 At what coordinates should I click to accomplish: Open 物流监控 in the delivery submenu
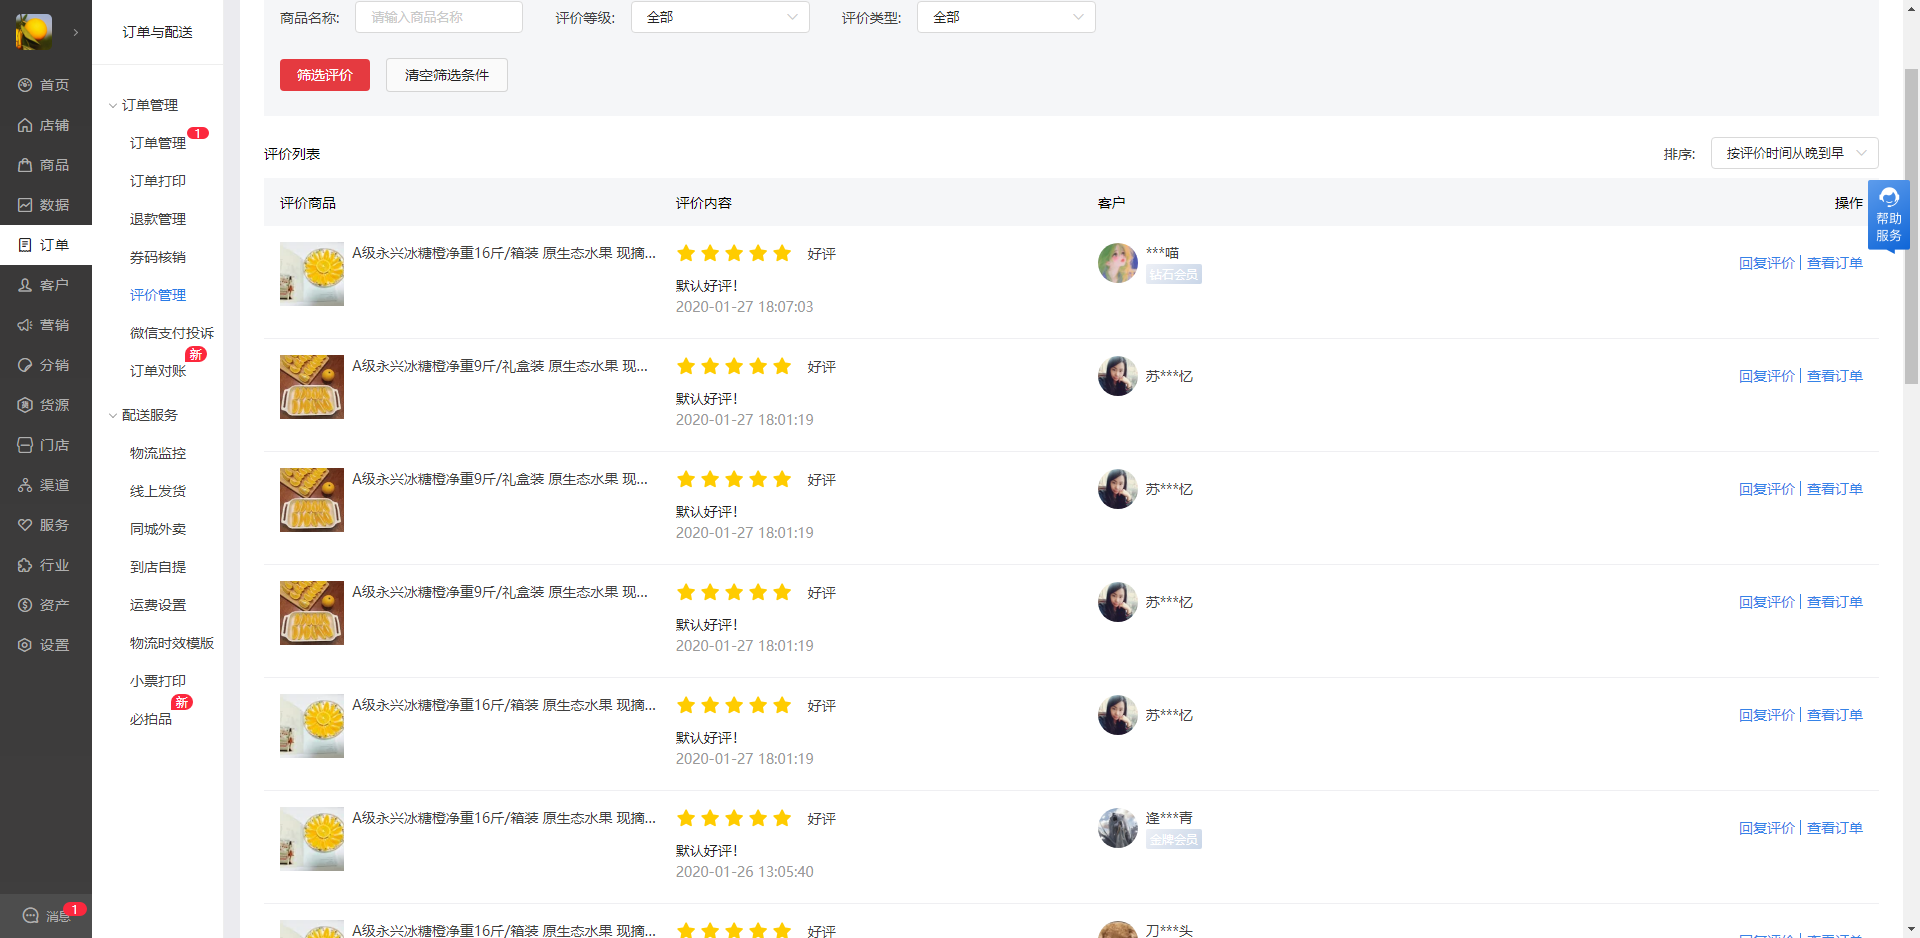pos(158,453)
